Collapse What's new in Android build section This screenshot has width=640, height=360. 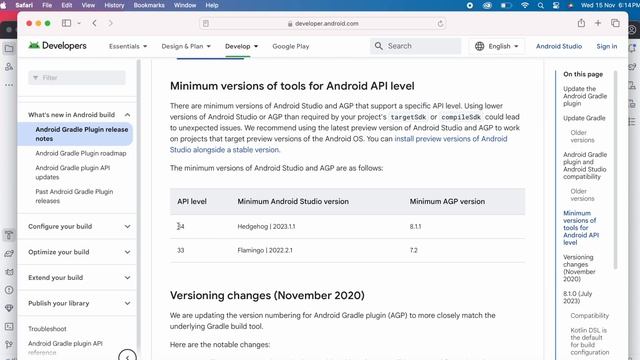tap(127, 115)
